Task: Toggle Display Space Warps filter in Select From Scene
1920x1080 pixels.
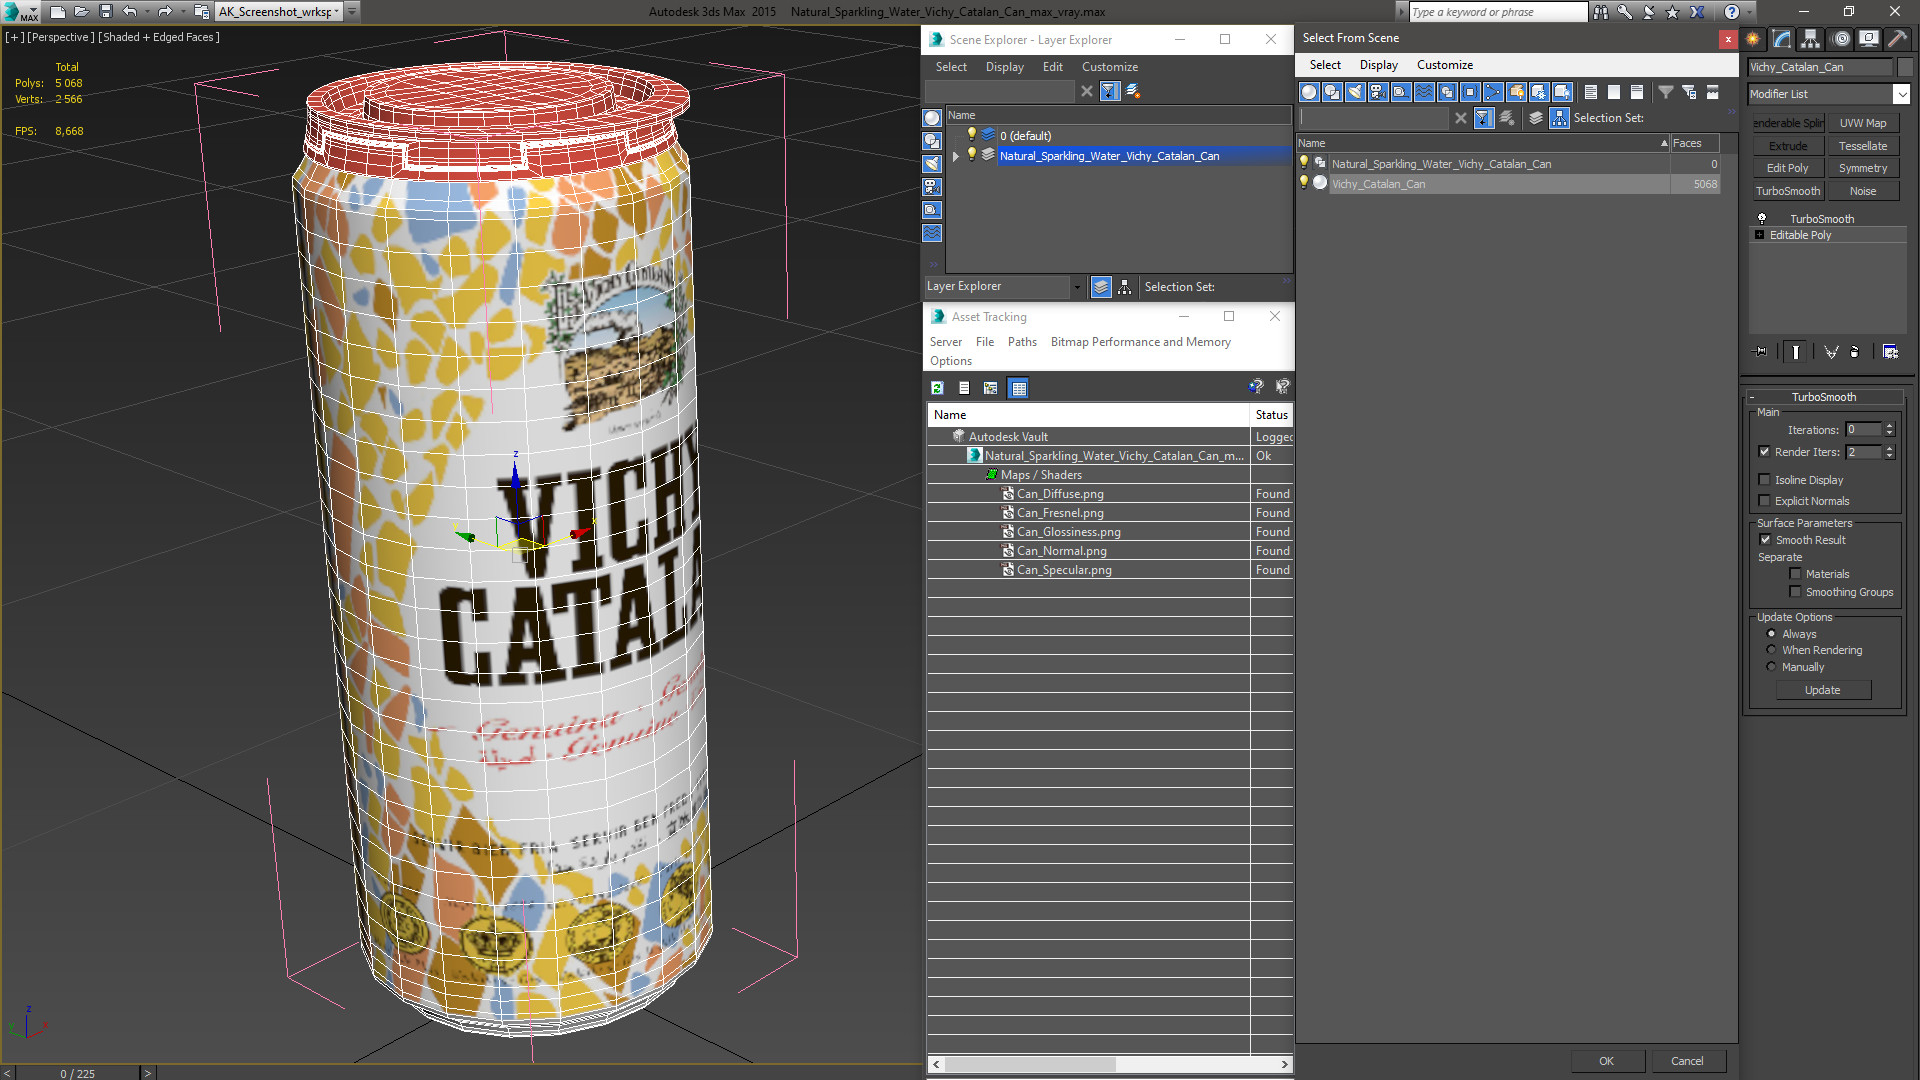Action: coord(1424,92)
